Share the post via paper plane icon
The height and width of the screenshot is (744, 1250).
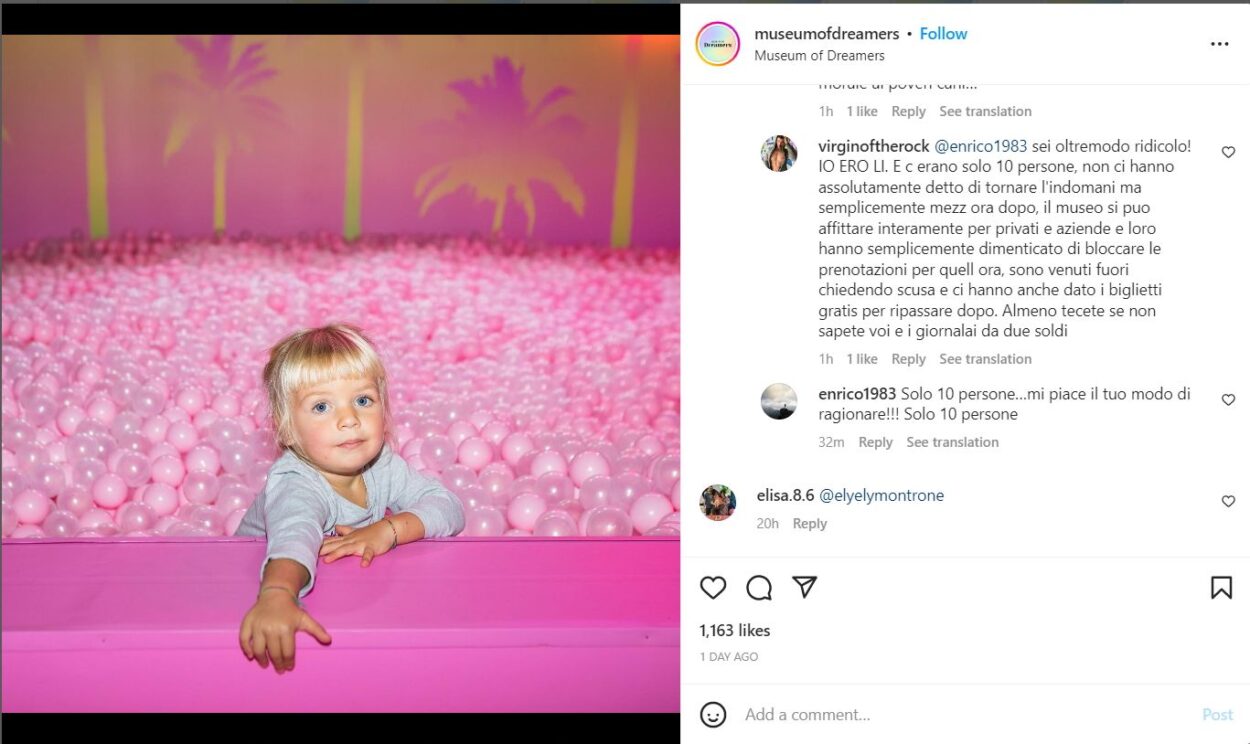tap(805, 587)
